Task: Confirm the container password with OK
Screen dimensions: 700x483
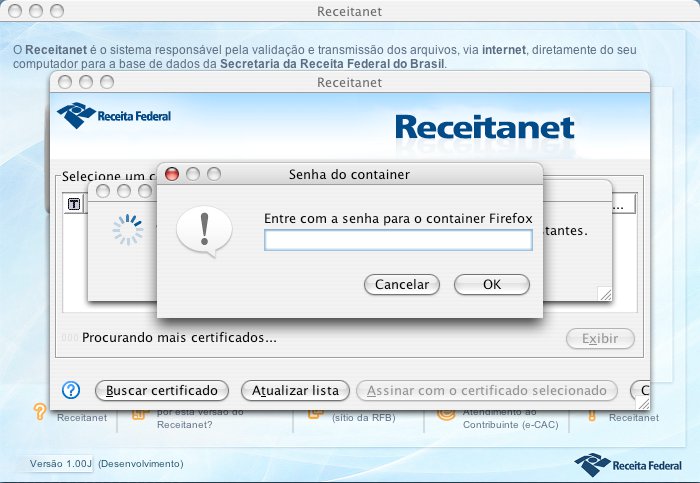Action: (492, 284)
